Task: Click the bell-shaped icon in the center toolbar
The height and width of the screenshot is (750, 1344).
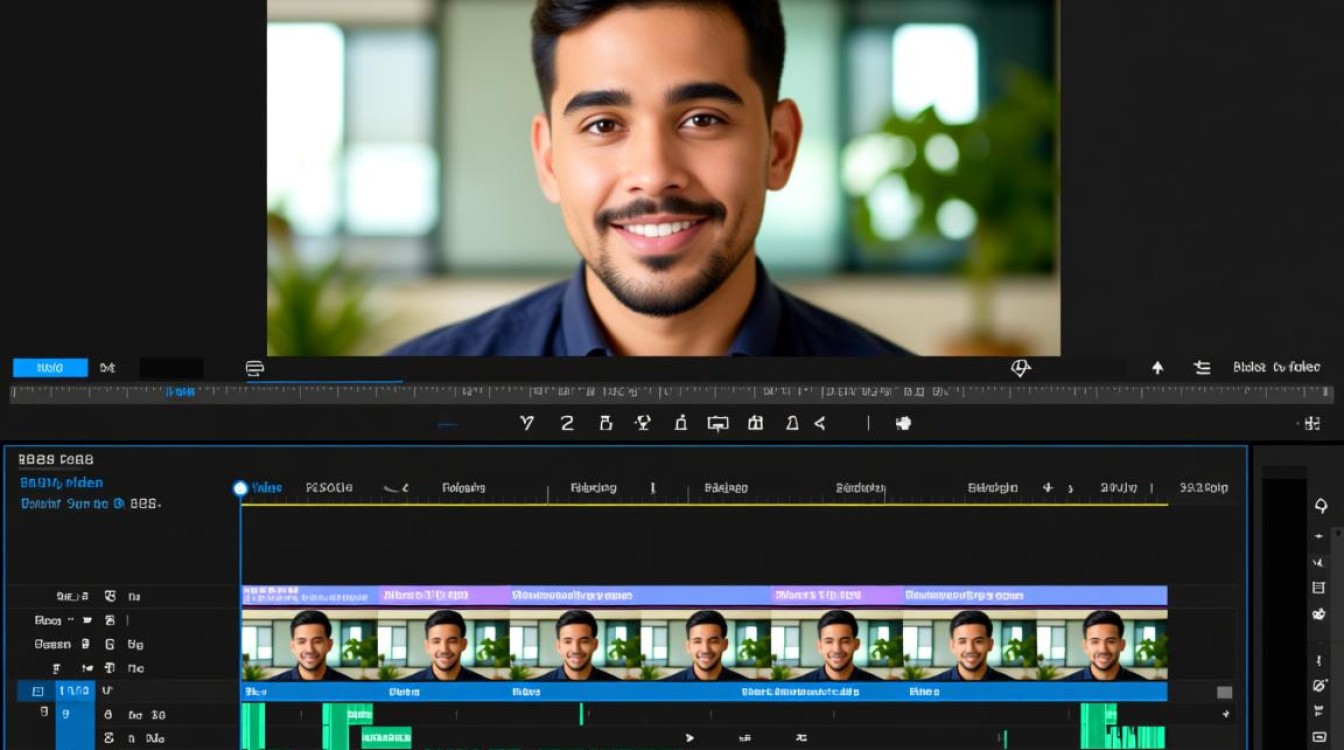Action: tap(792, 423)
